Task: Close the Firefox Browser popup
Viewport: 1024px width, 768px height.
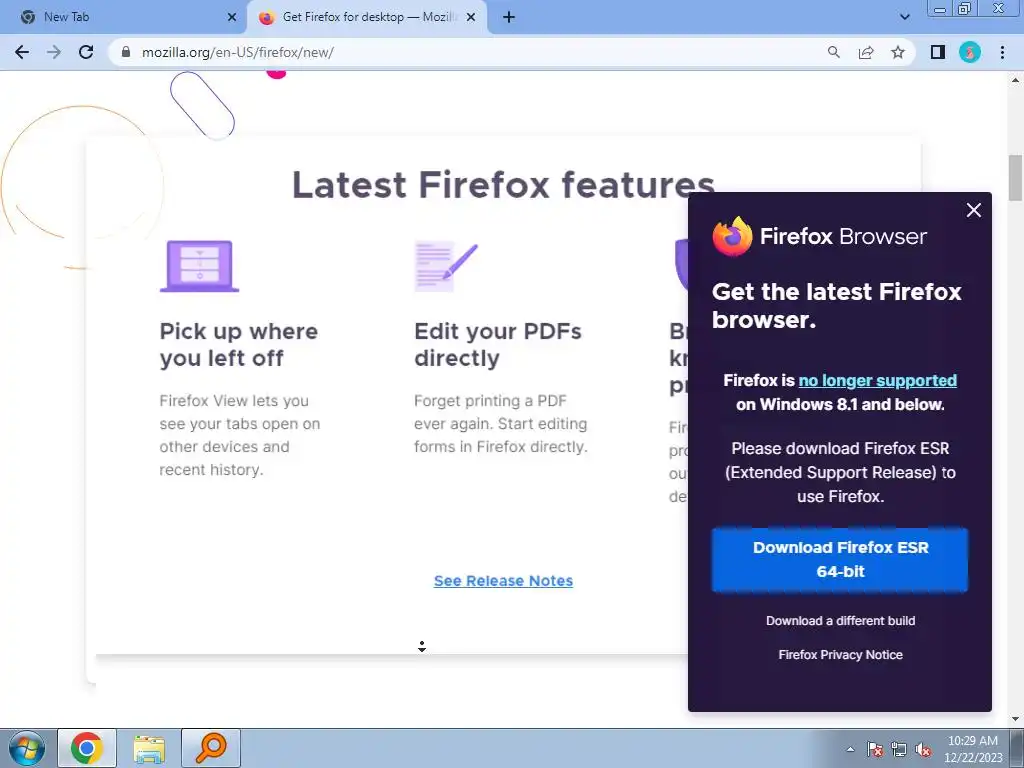Action: click(974, 210)
